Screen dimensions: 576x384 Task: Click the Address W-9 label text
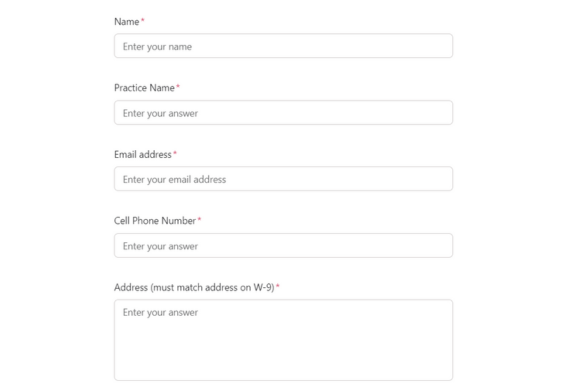pos(194,287)
